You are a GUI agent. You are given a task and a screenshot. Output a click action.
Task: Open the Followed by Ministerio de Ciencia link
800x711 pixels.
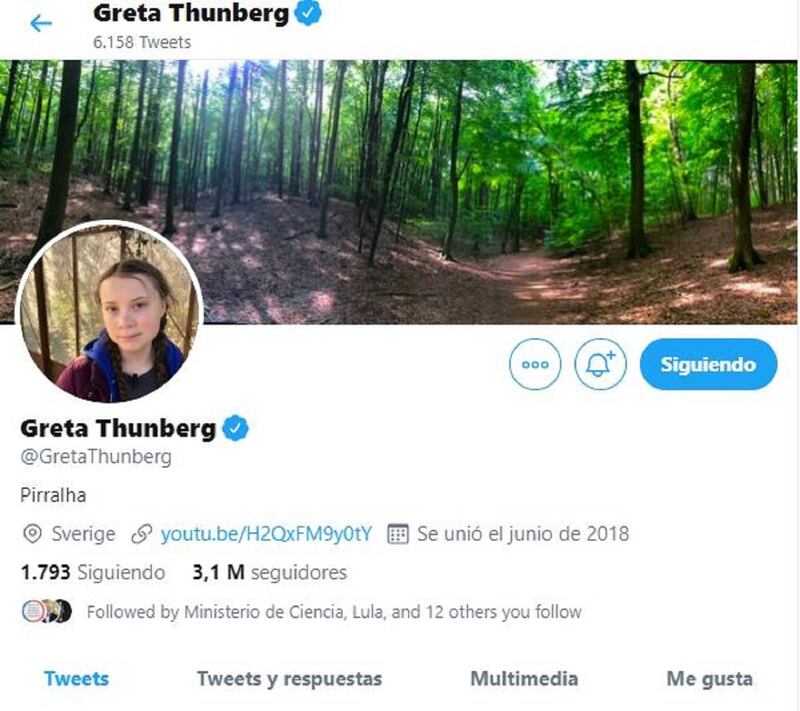334,612
